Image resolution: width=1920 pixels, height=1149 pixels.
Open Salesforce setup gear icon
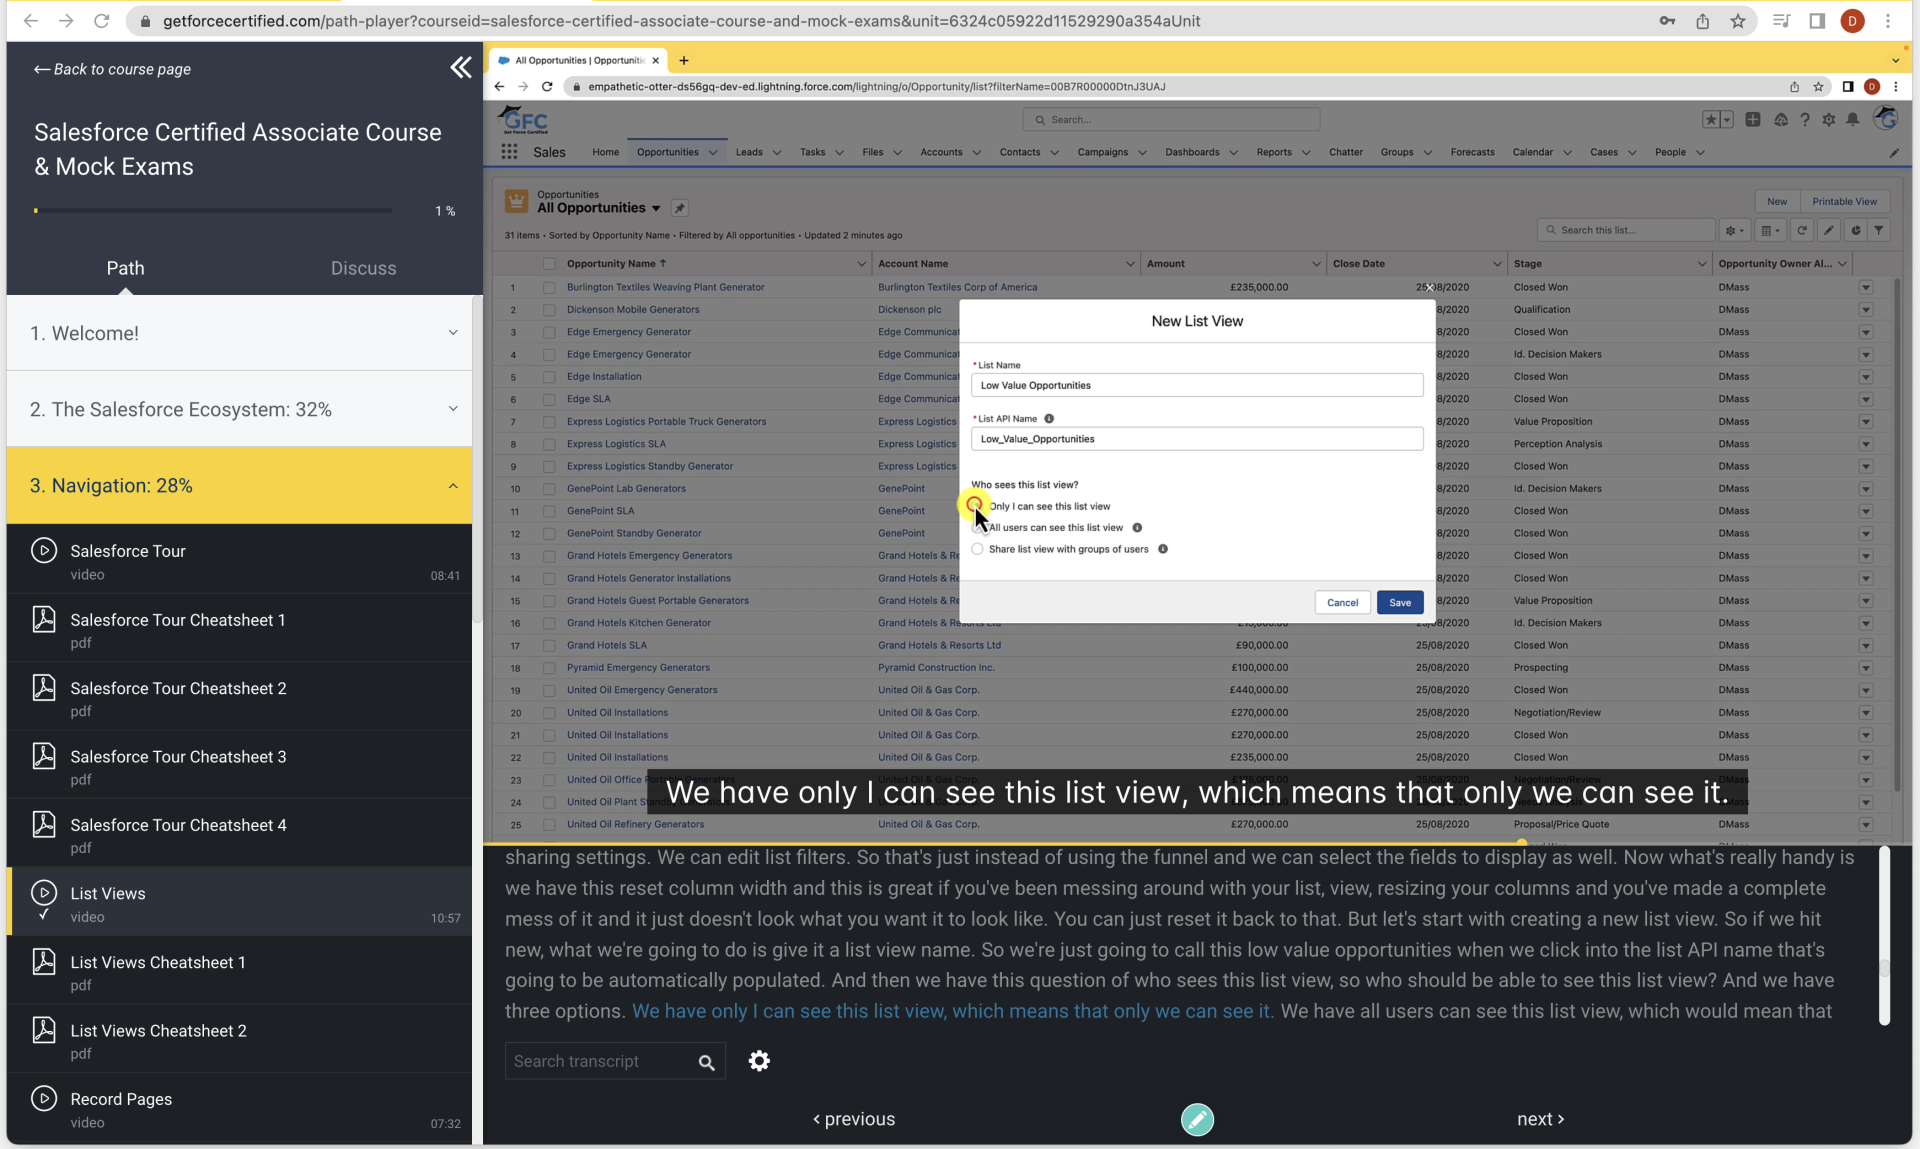click(x=1828, y=120)
